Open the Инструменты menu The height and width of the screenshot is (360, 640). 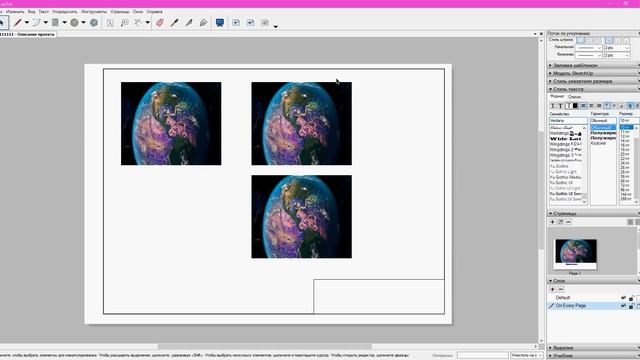94,12
